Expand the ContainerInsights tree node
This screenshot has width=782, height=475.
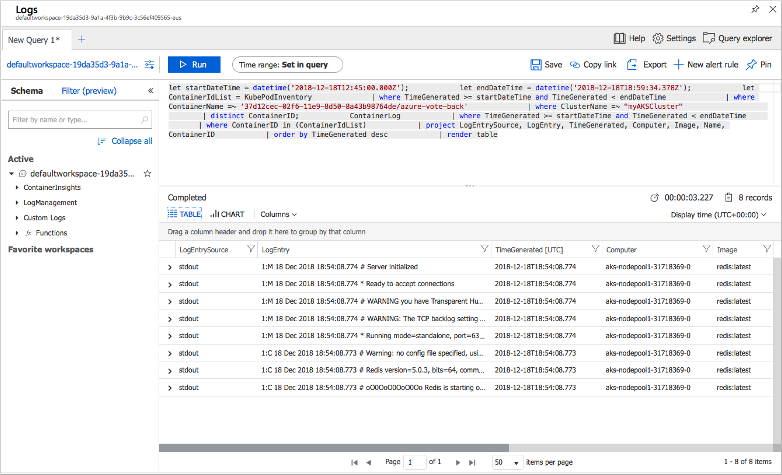(17, 188)
